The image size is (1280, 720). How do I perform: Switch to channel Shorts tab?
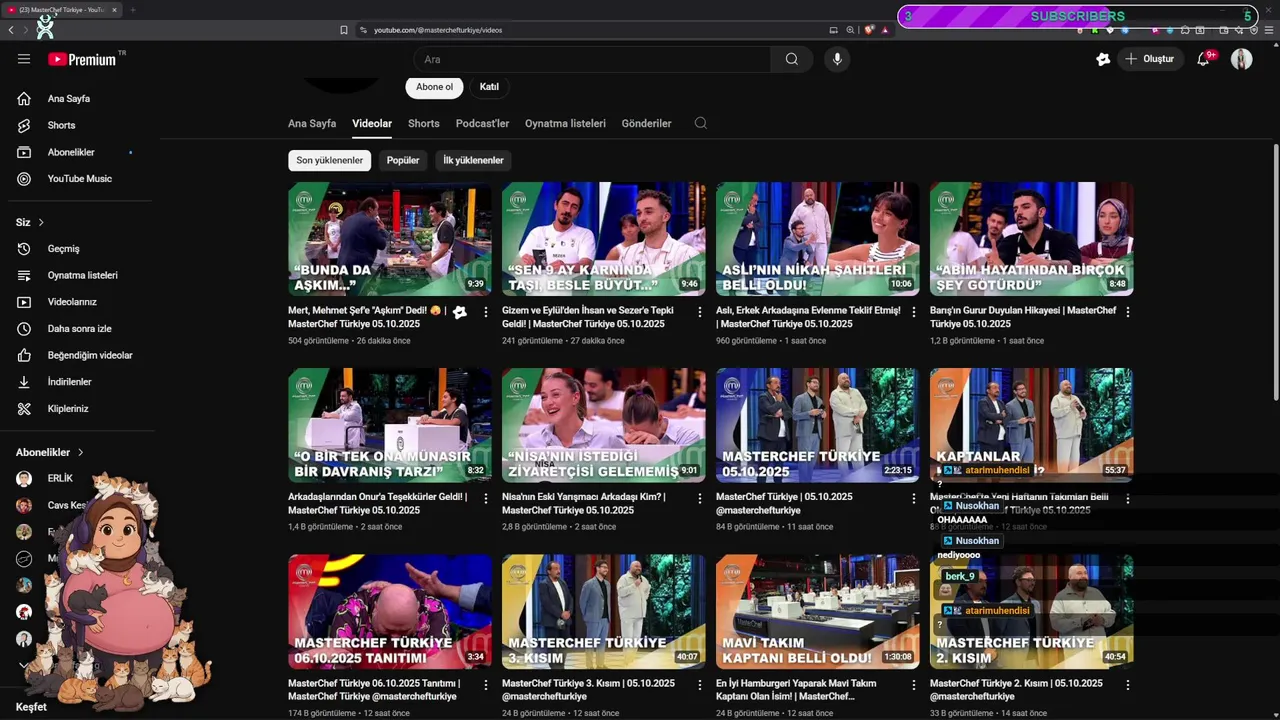click(423, 123)
